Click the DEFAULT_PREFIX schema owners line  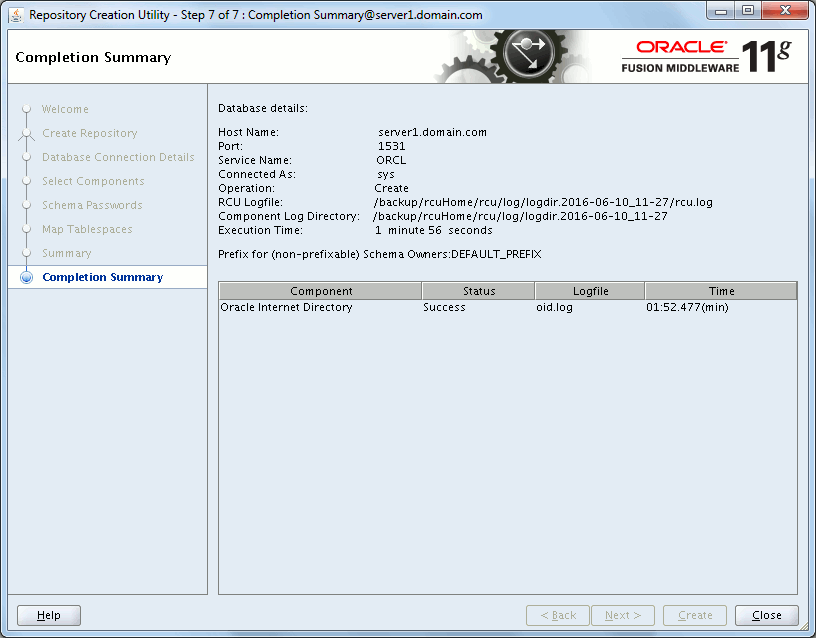380,254
